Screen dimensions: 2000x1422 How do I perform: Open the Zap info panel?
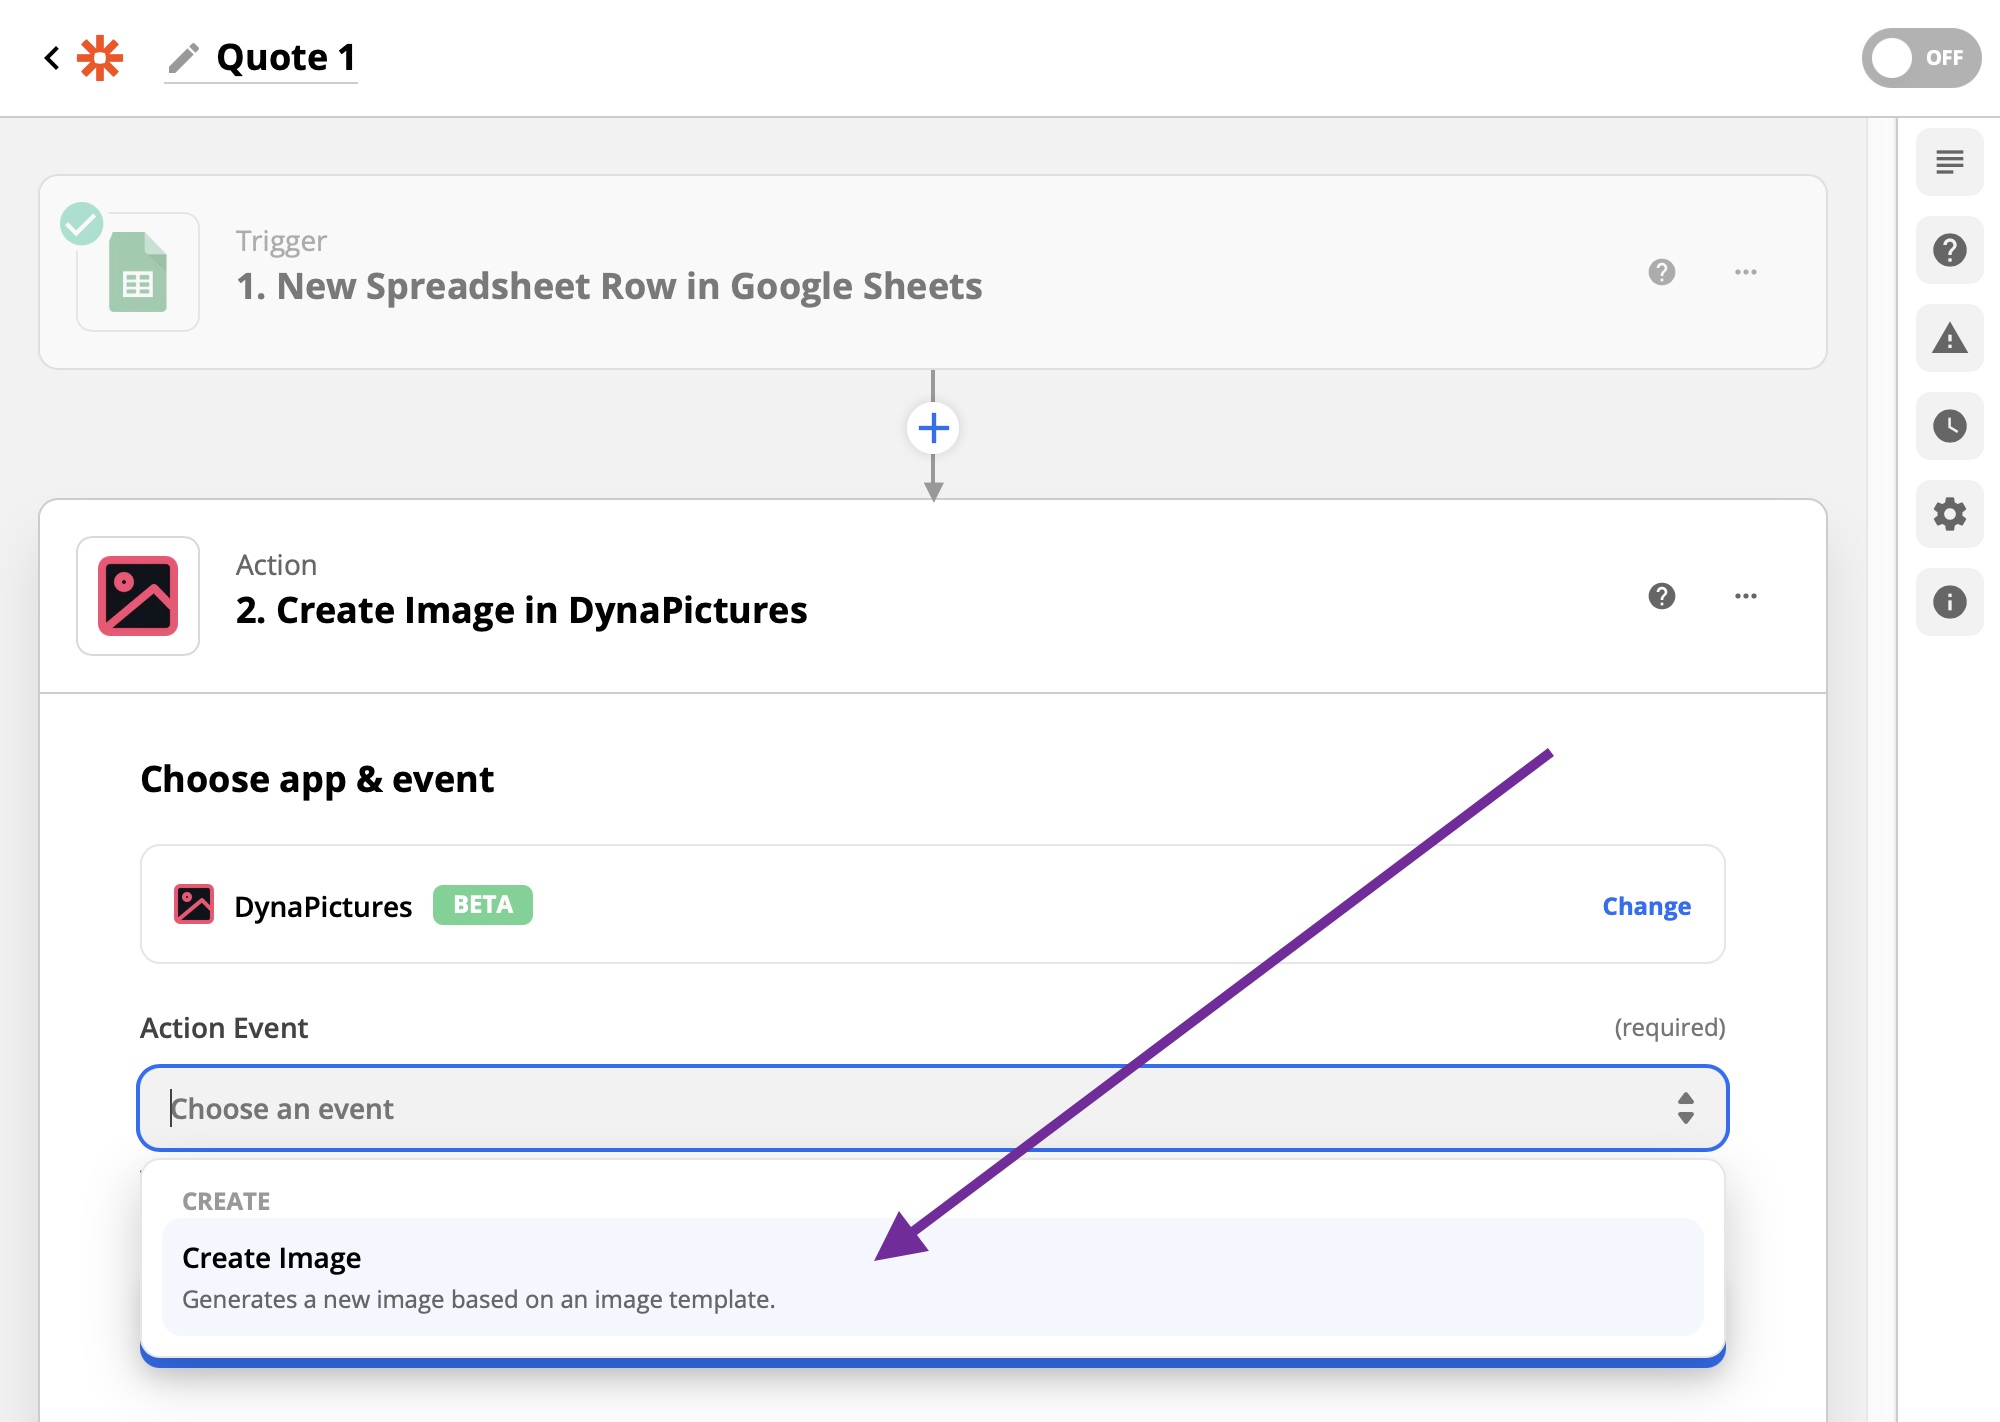(1950, 601)
